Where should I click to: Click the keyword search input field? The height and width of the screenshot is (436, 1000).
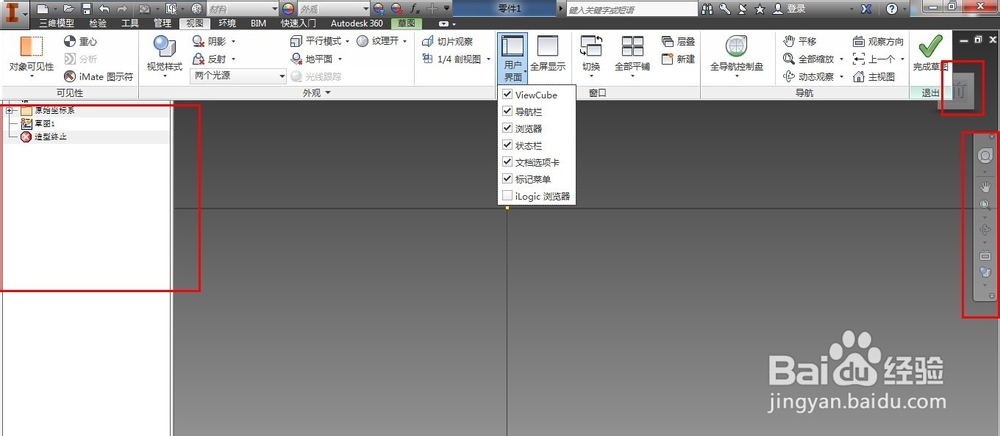631,10
